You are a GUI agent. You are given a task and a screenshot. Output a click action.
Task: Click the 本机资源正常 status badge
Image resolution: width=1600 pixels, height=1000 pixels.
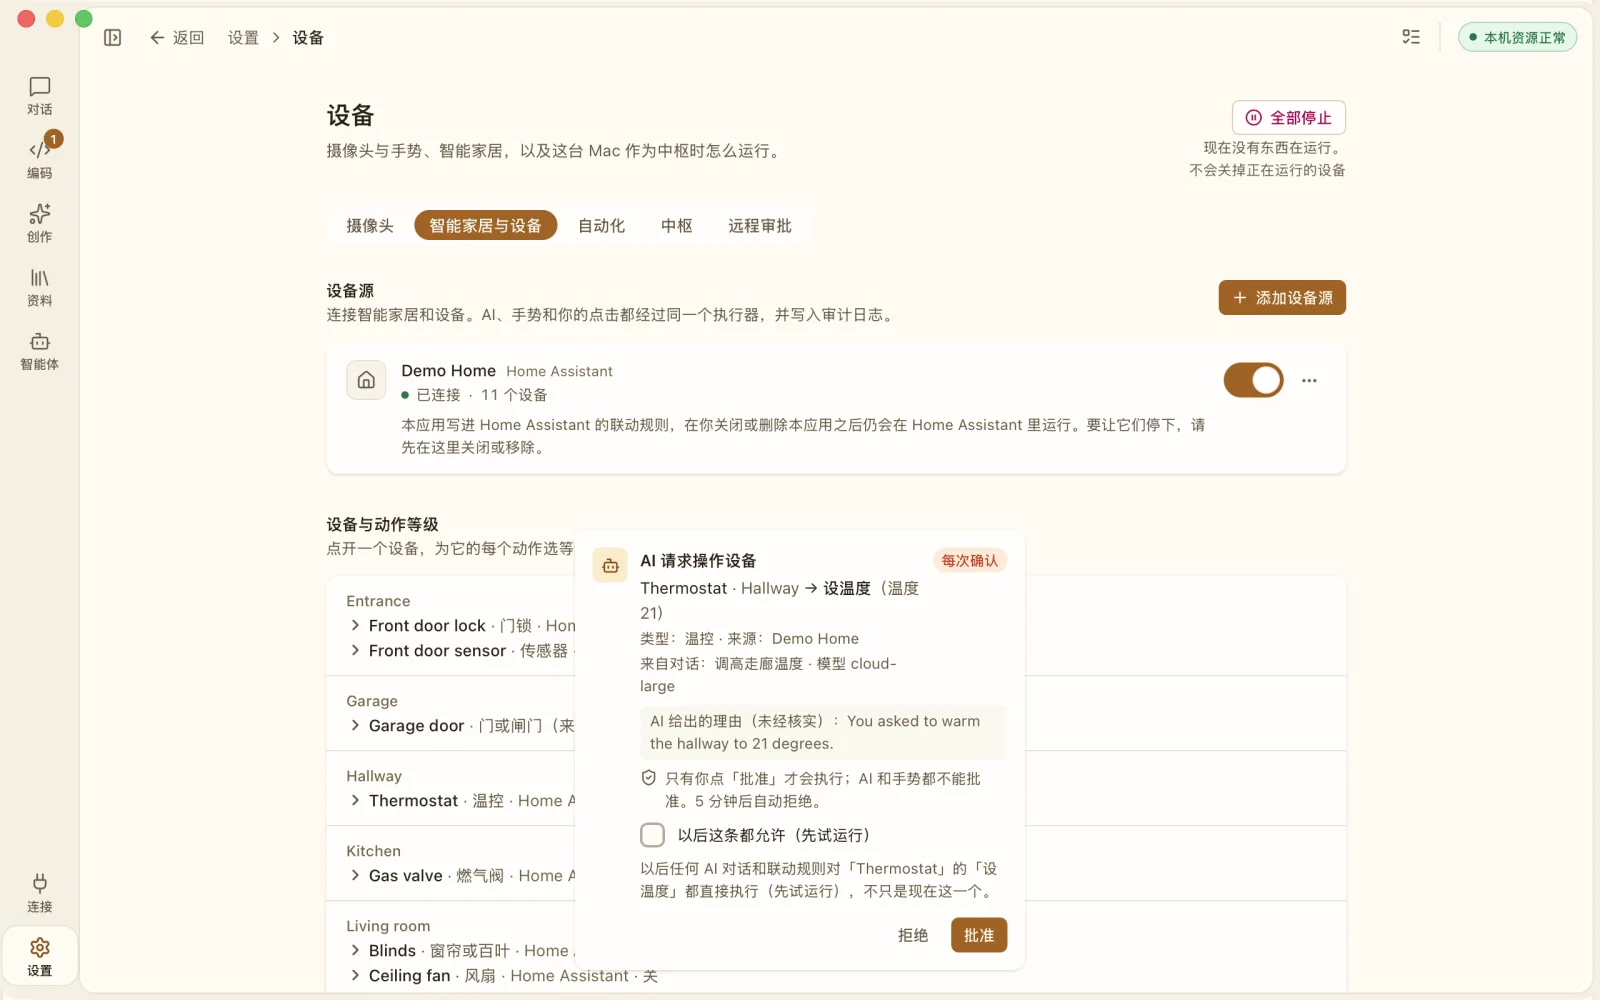[1517, 37]
